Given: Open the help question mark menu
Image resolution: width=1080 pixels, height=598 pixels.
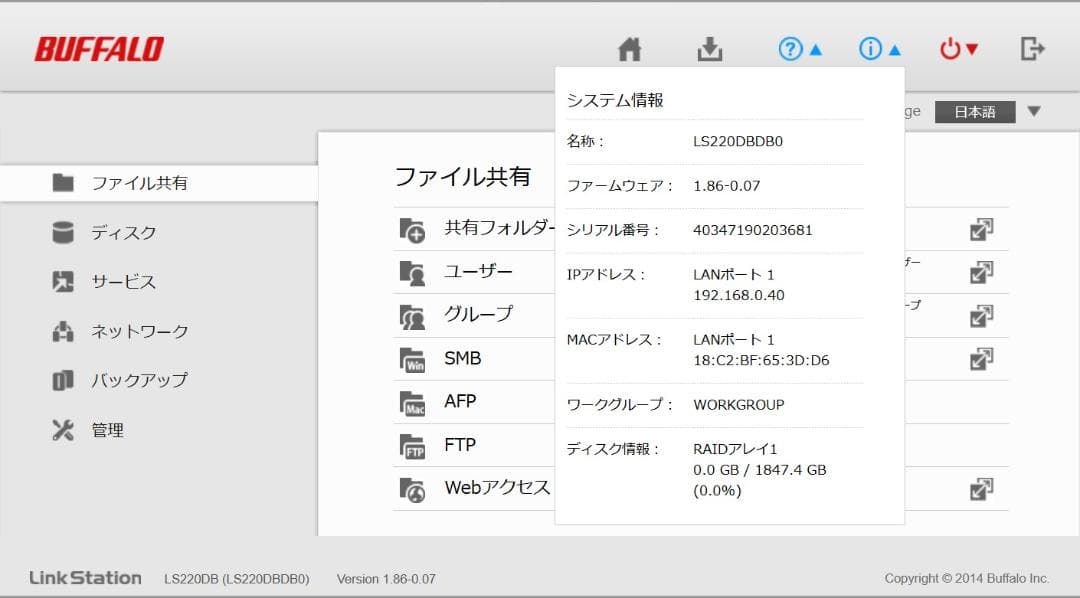Looking at the screenshot, I should pyautogui.click(x=800, y=49).
